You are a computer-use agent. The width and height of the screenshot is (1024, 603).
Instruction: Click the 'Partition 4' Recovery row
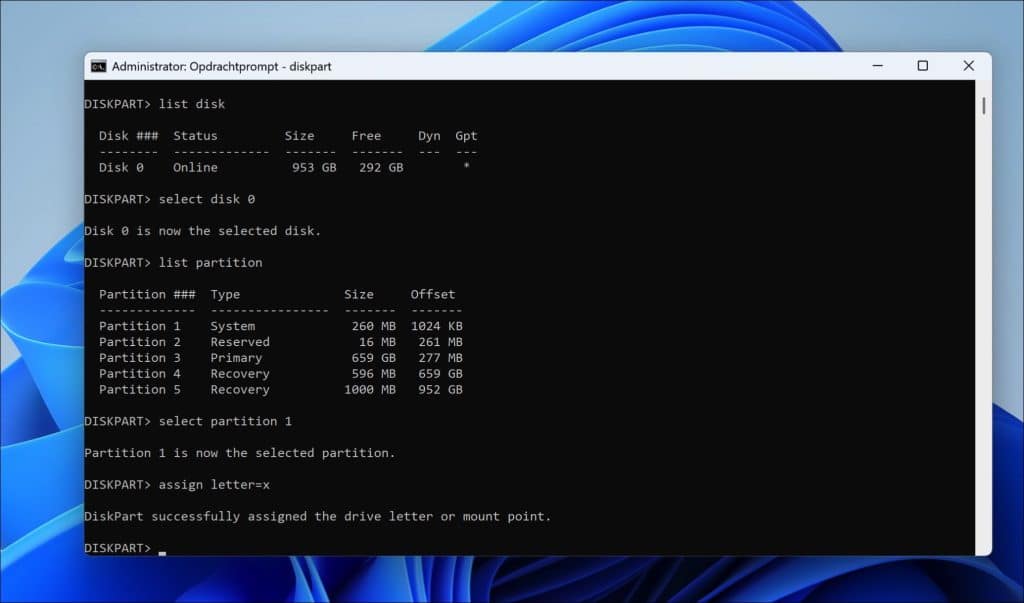coord(280,374)
